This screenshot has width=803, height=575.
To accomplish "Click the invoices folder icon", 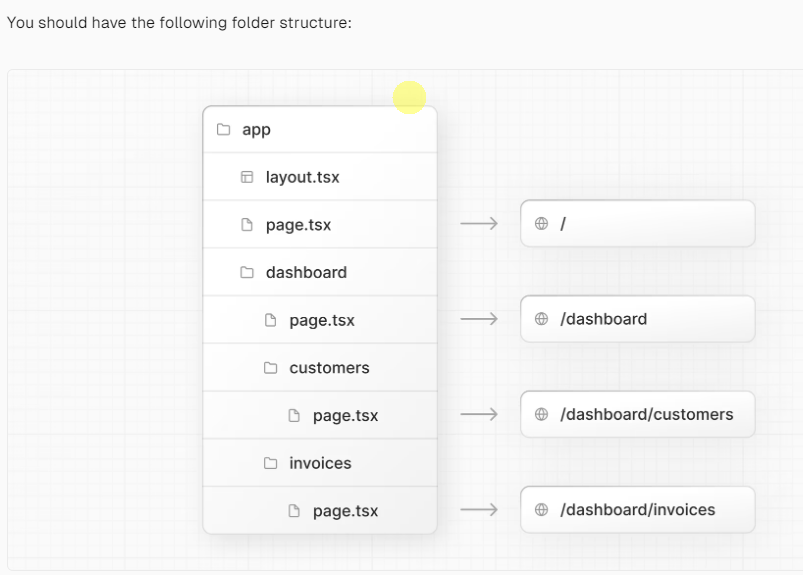I will pos(270,463).
